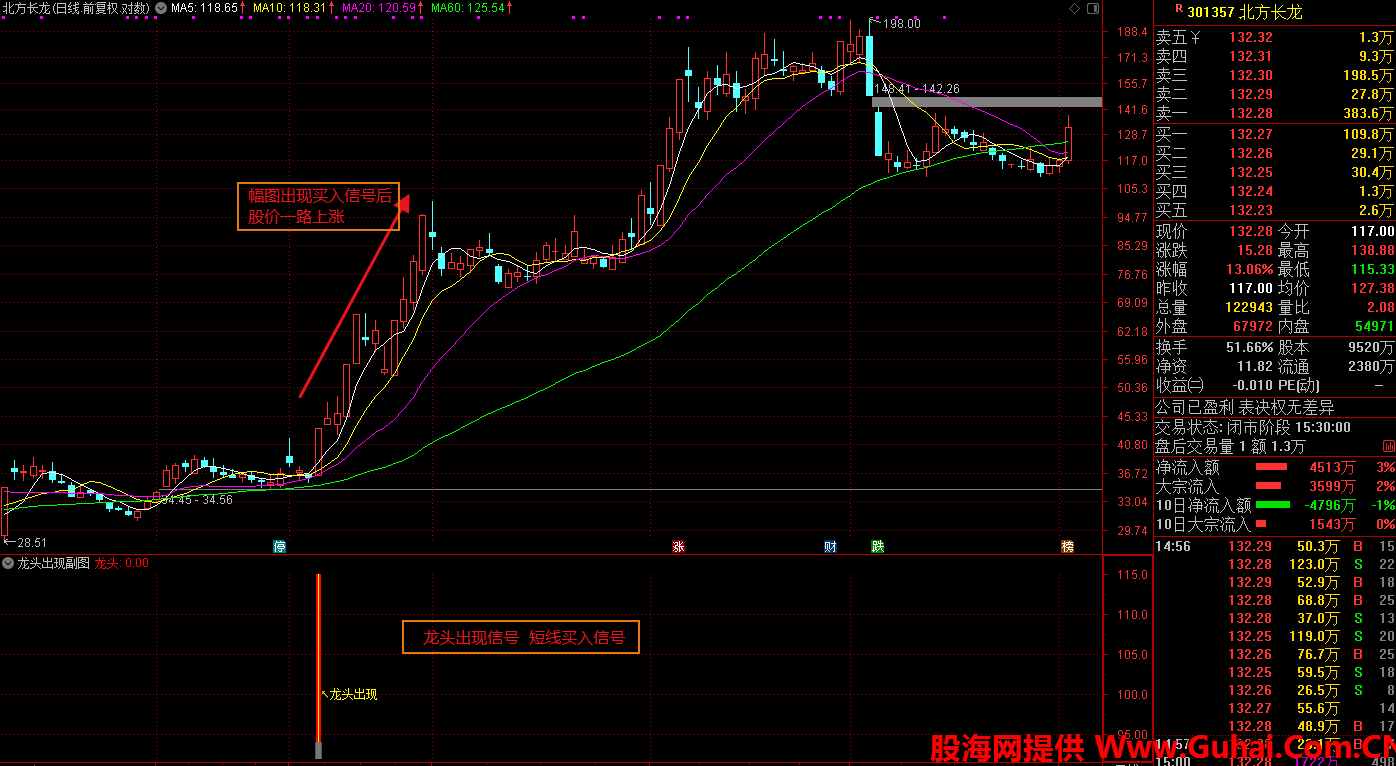The height and width of the screenshot is (766, 1396).
Task: Click the diamond icon at chart top-right
Action: pos(1074,8)
